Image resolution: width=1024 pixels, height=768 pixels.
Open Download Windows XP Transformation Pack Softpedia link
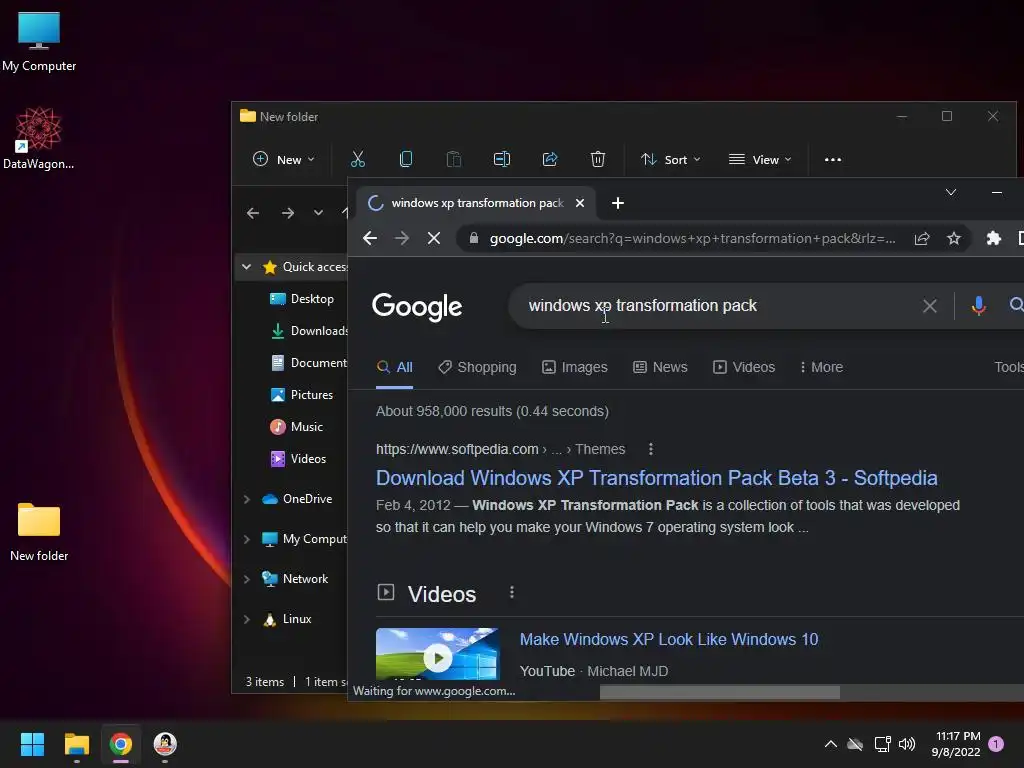(x=656, y=478)
